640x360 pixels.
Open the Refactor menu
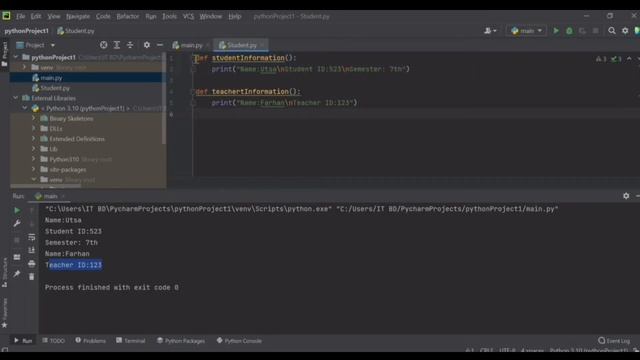[x=128, y=16]
